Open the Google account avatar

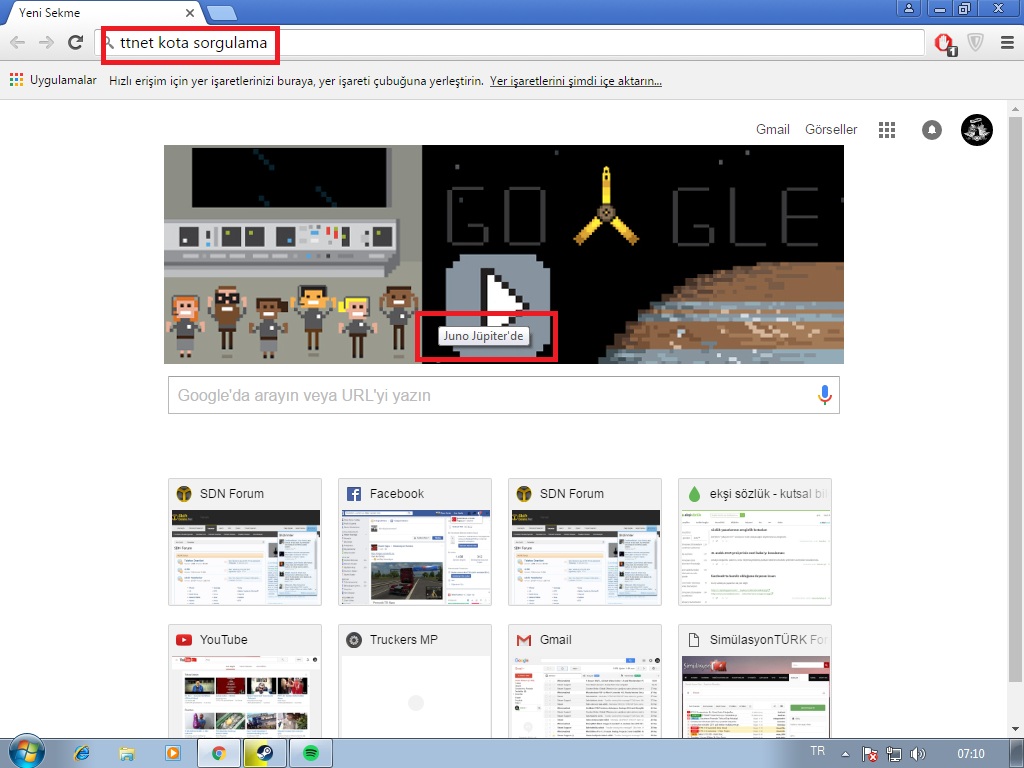tap(977, 129)
